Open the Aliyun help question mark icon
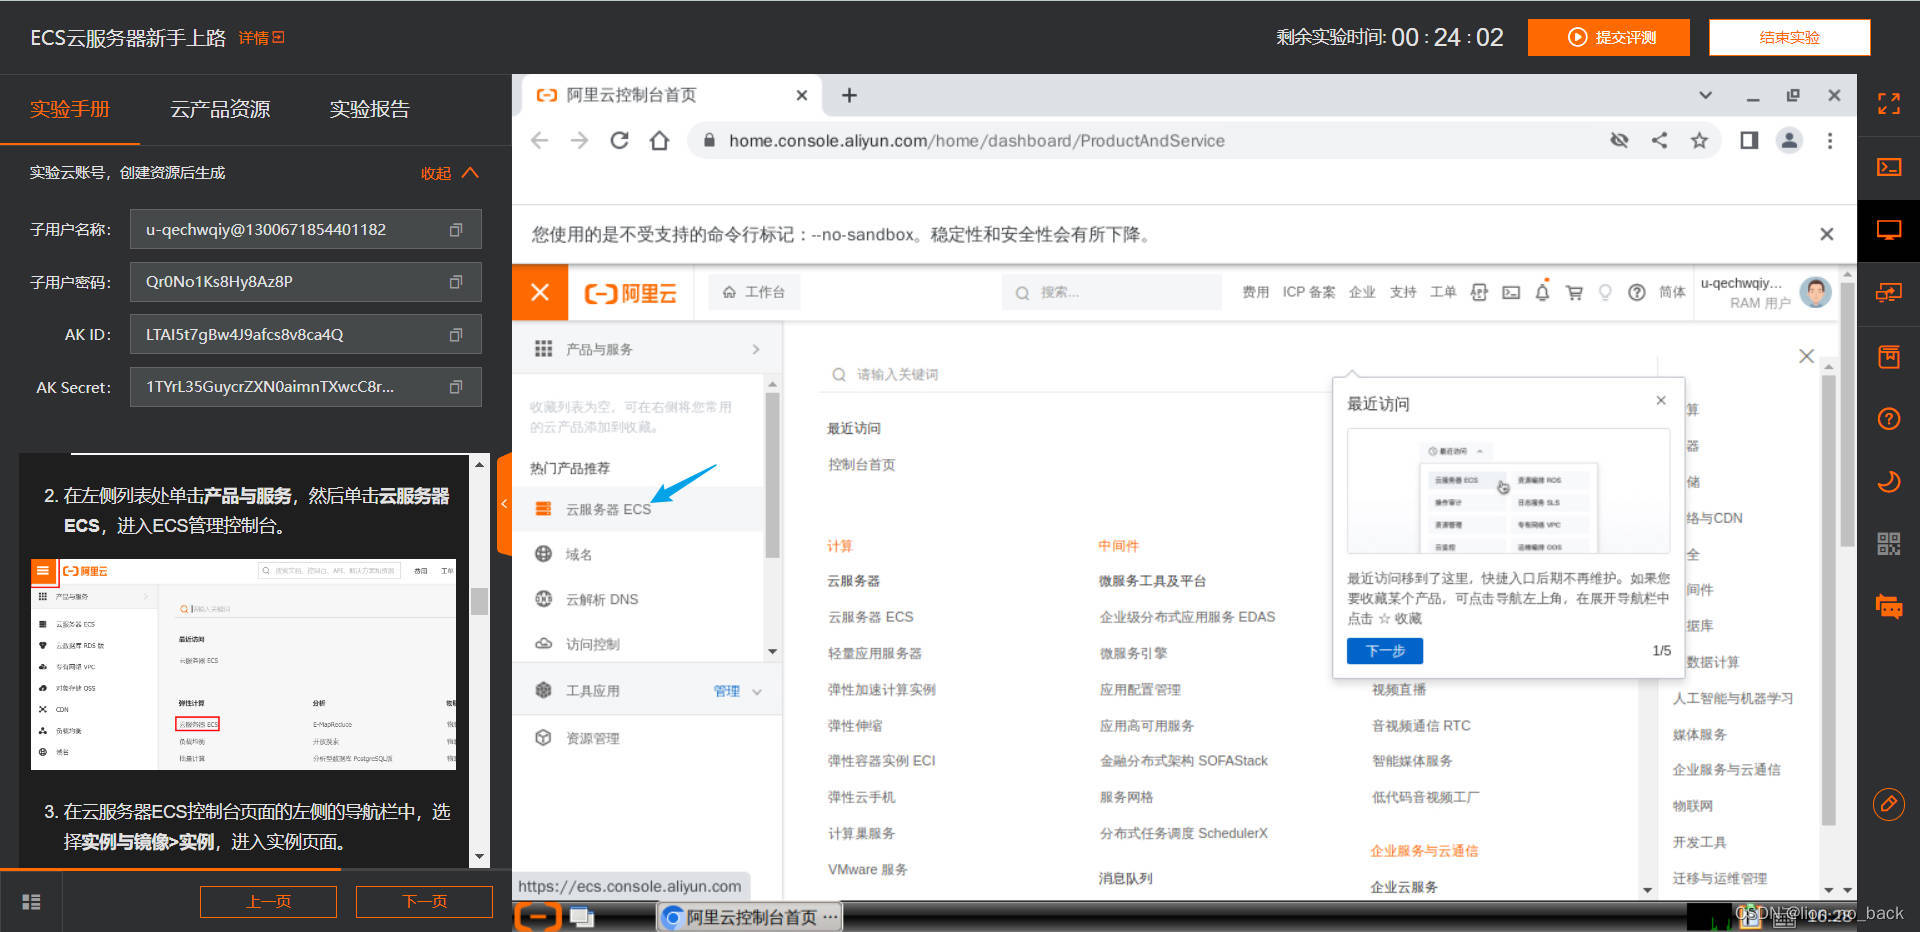Screen dimensions: 1920x932 pyautogui.click(x=1637, y=293)
